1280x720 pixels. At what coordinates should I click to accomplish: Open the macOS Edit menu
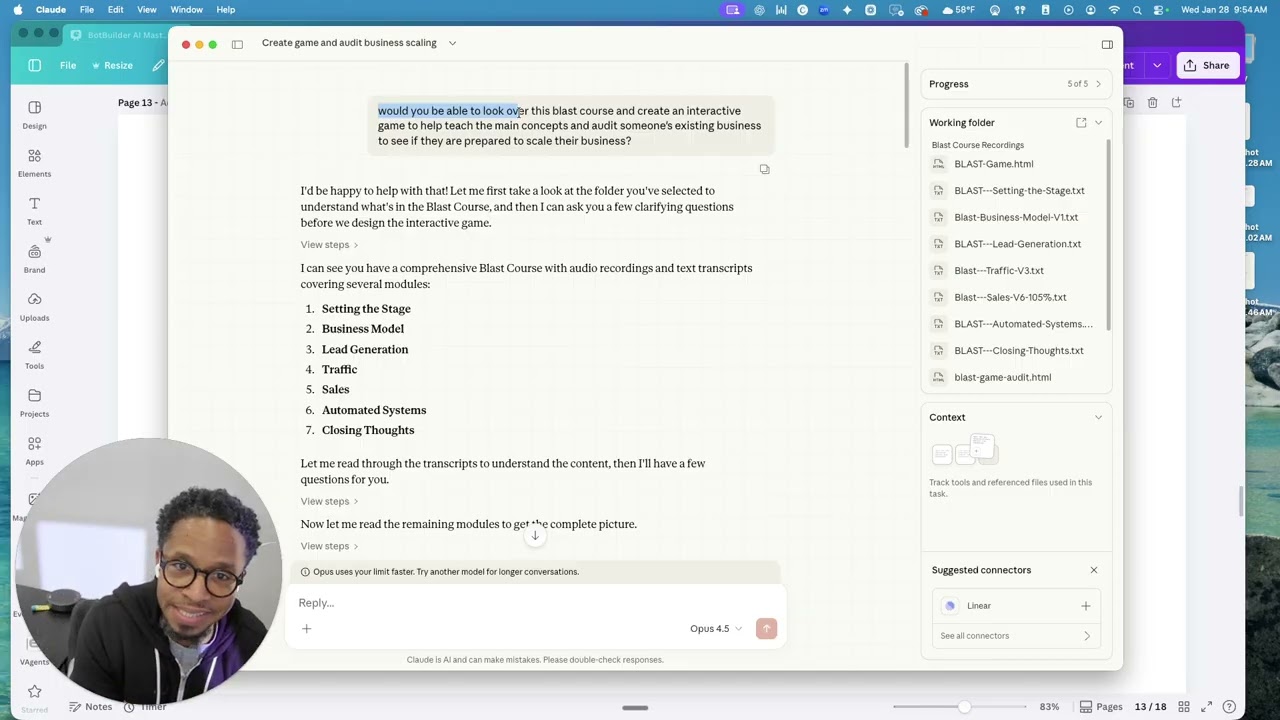[116, 10]
